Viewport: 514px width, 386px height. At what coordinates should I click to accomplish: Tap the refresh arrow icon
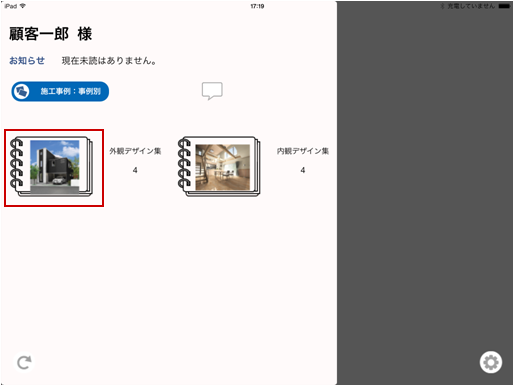[x=24, y=362]
